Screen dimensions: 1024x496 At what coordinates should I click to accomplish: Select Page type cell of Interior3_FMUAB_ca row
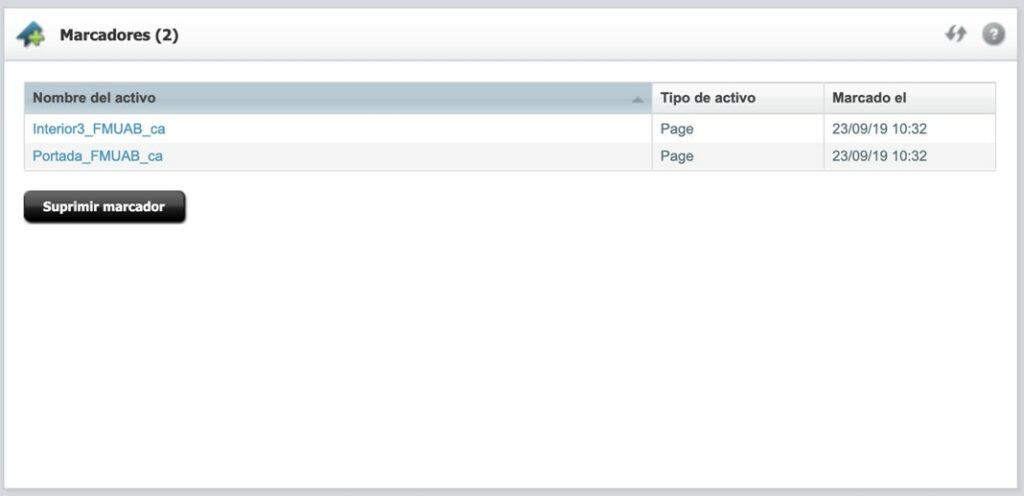[x=677, y=129]
